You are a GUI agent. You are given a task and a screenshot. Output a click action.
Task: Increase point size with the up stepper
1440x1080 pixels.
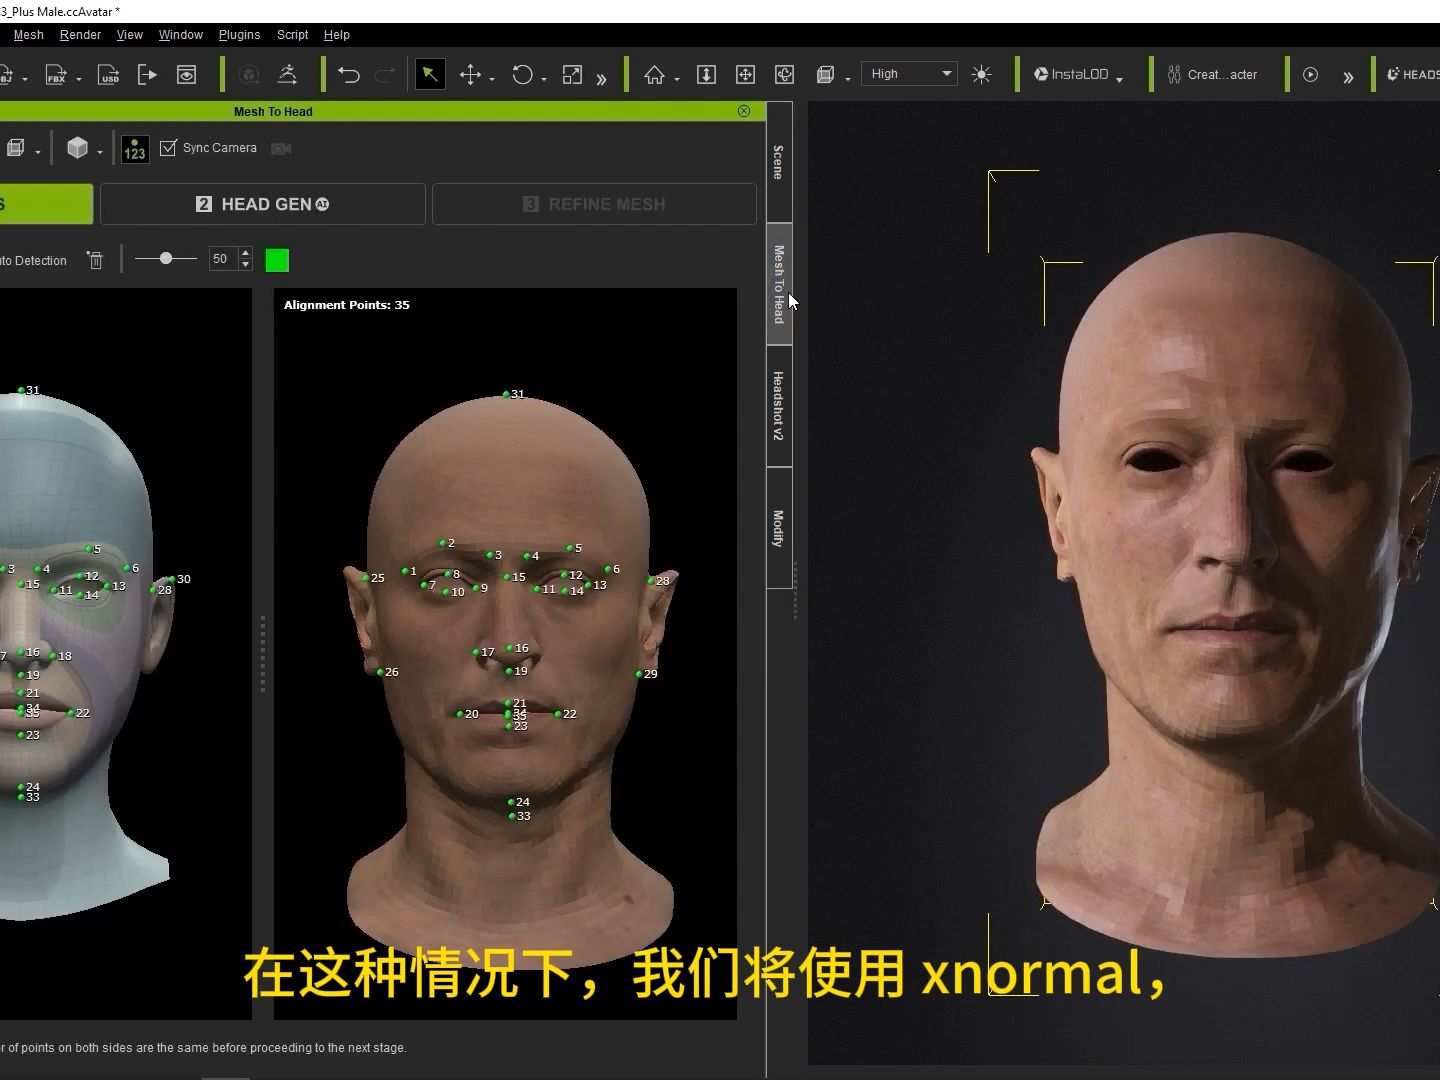coord(246,253)
